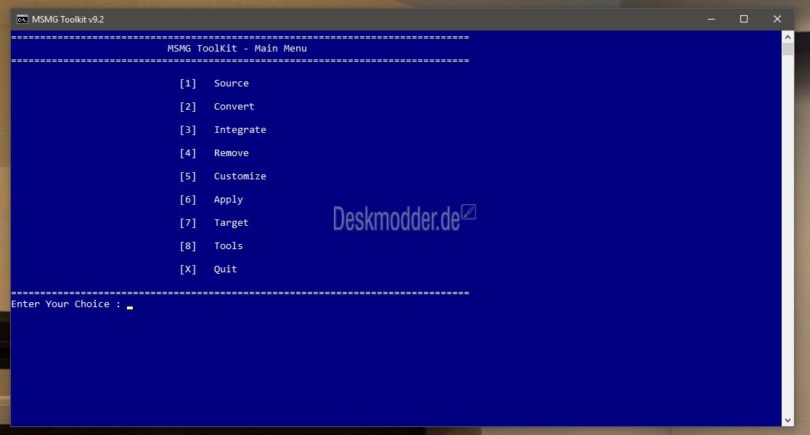Click the 'Remove' menu entry
This screenshot has width=810, height=435.
pos(231,153)
